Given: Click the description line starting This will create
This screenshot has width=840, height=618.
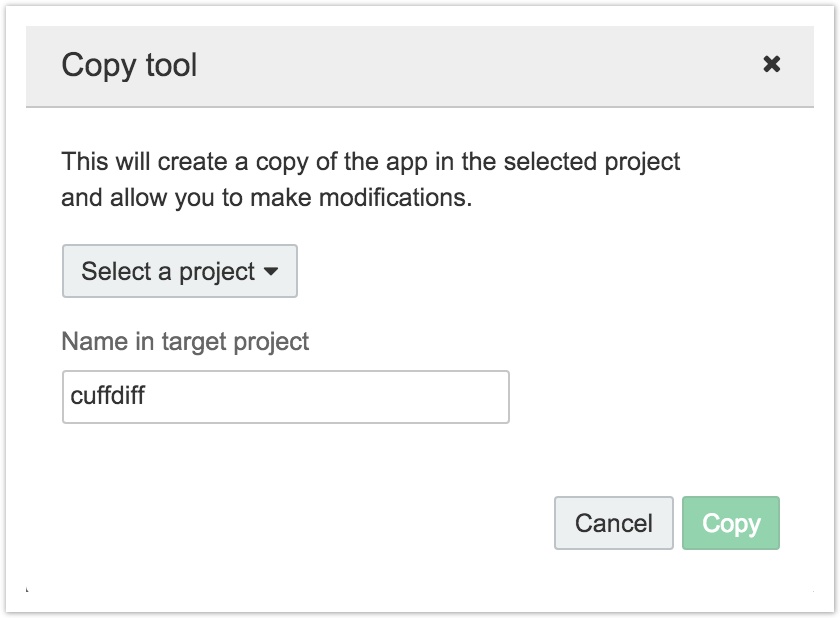Looking at the screenshot, I should click(370, 161).
